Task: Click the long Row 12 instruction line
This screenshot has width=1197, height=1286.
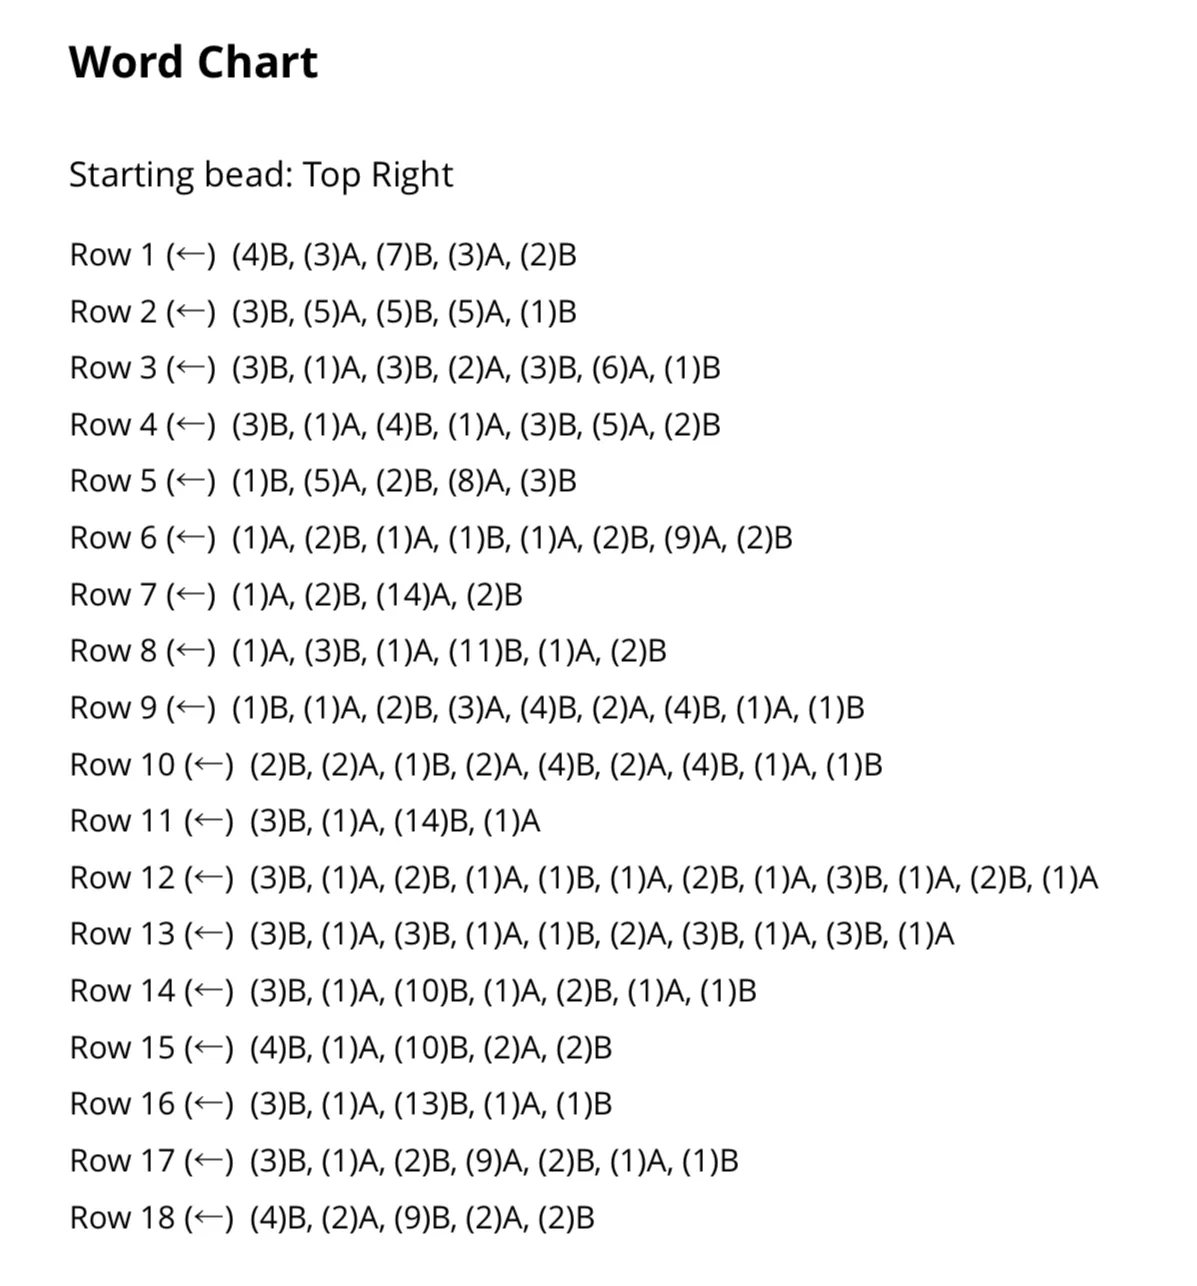Action: (x=583, y=879)
